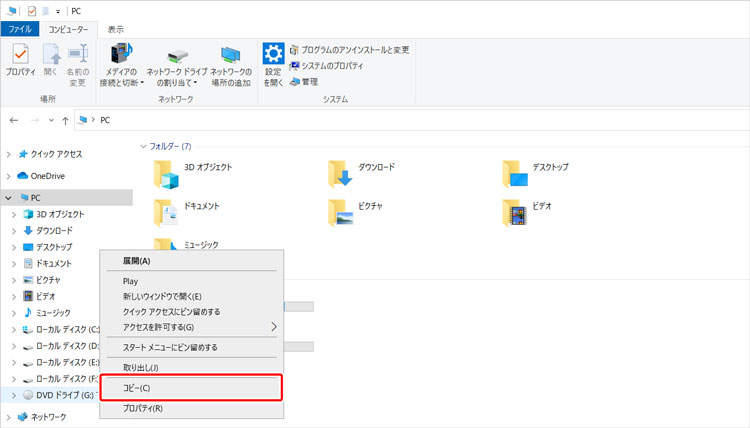Choose 展開(A) from context menu
The image size is (750, 428).
point(191,261)
